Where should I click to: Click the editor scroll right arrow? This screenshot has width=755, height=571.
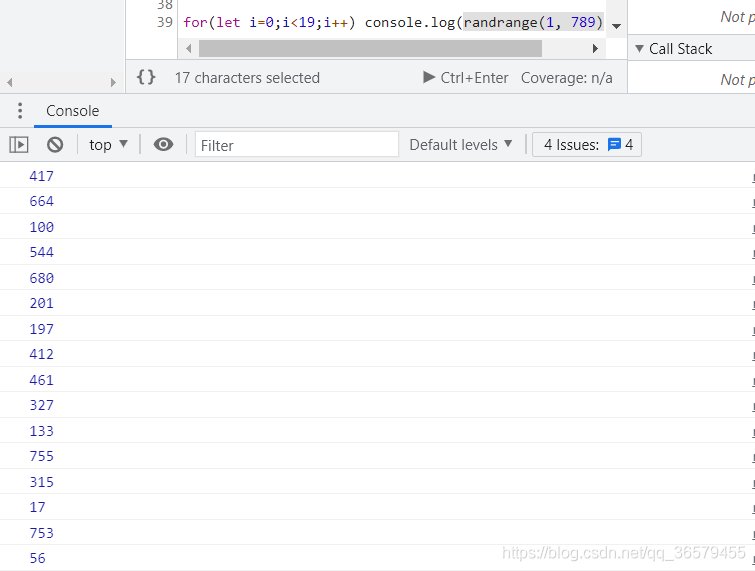pyautogui.click(x=596, y=48)
